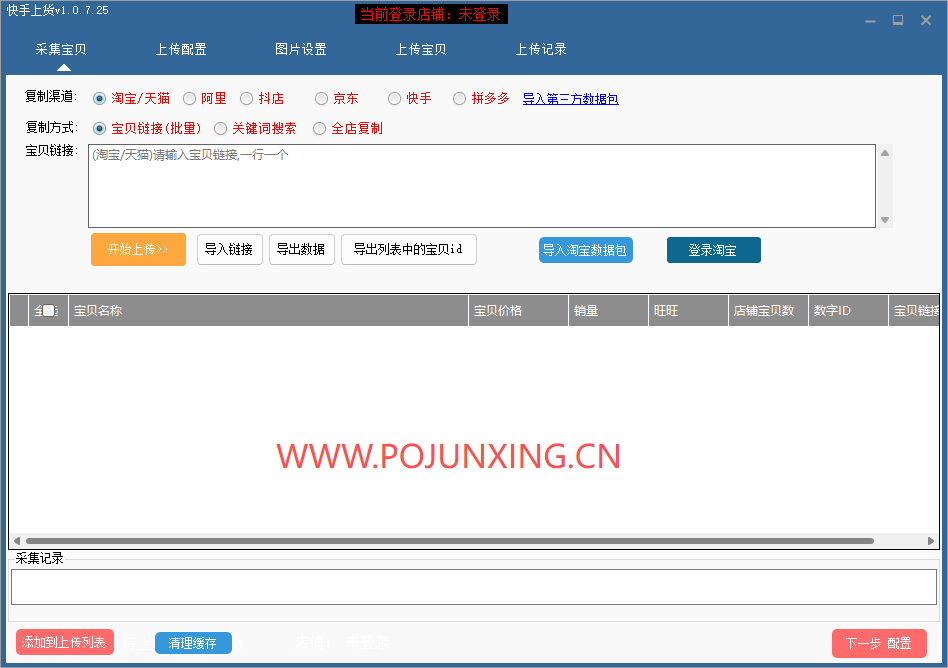Open the 图片设置 tab

pos(301,50)
